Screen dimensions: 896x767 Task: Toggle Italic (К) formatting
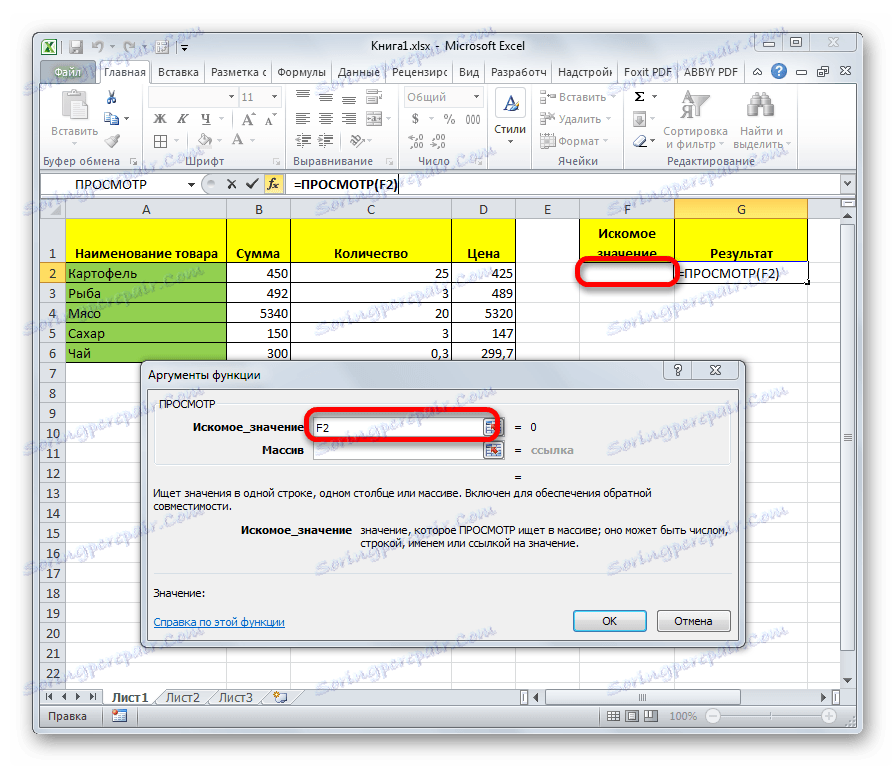click(x=183, y=119)
